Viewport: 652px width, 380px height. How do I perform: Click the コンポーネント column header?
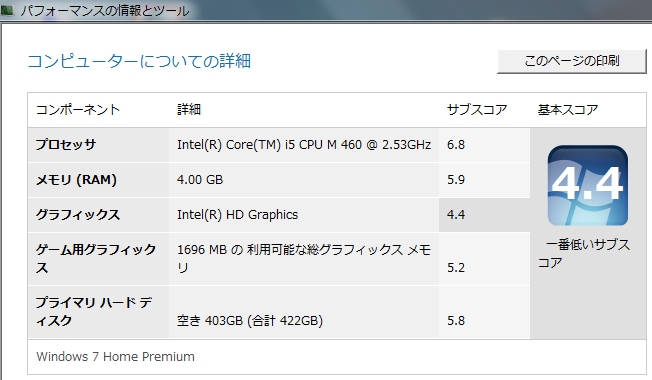click(x=78, y=110)
